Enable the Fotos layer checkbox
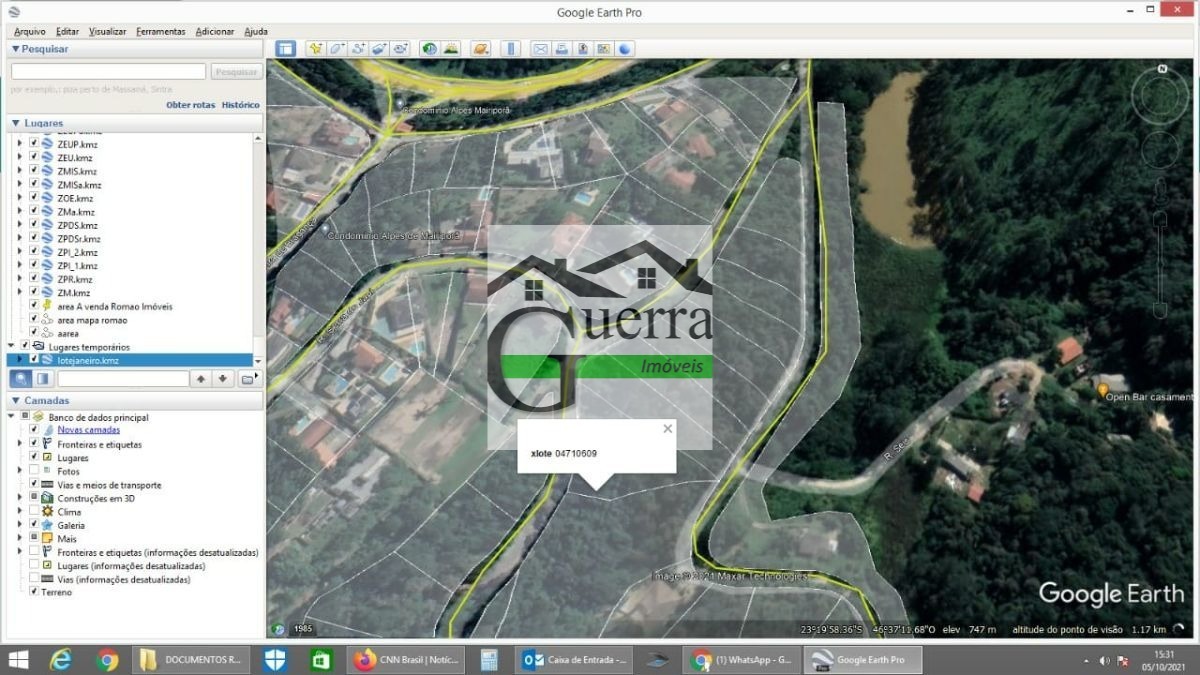The height and width of the screenshot is (675, 1200). coord(34,471)
